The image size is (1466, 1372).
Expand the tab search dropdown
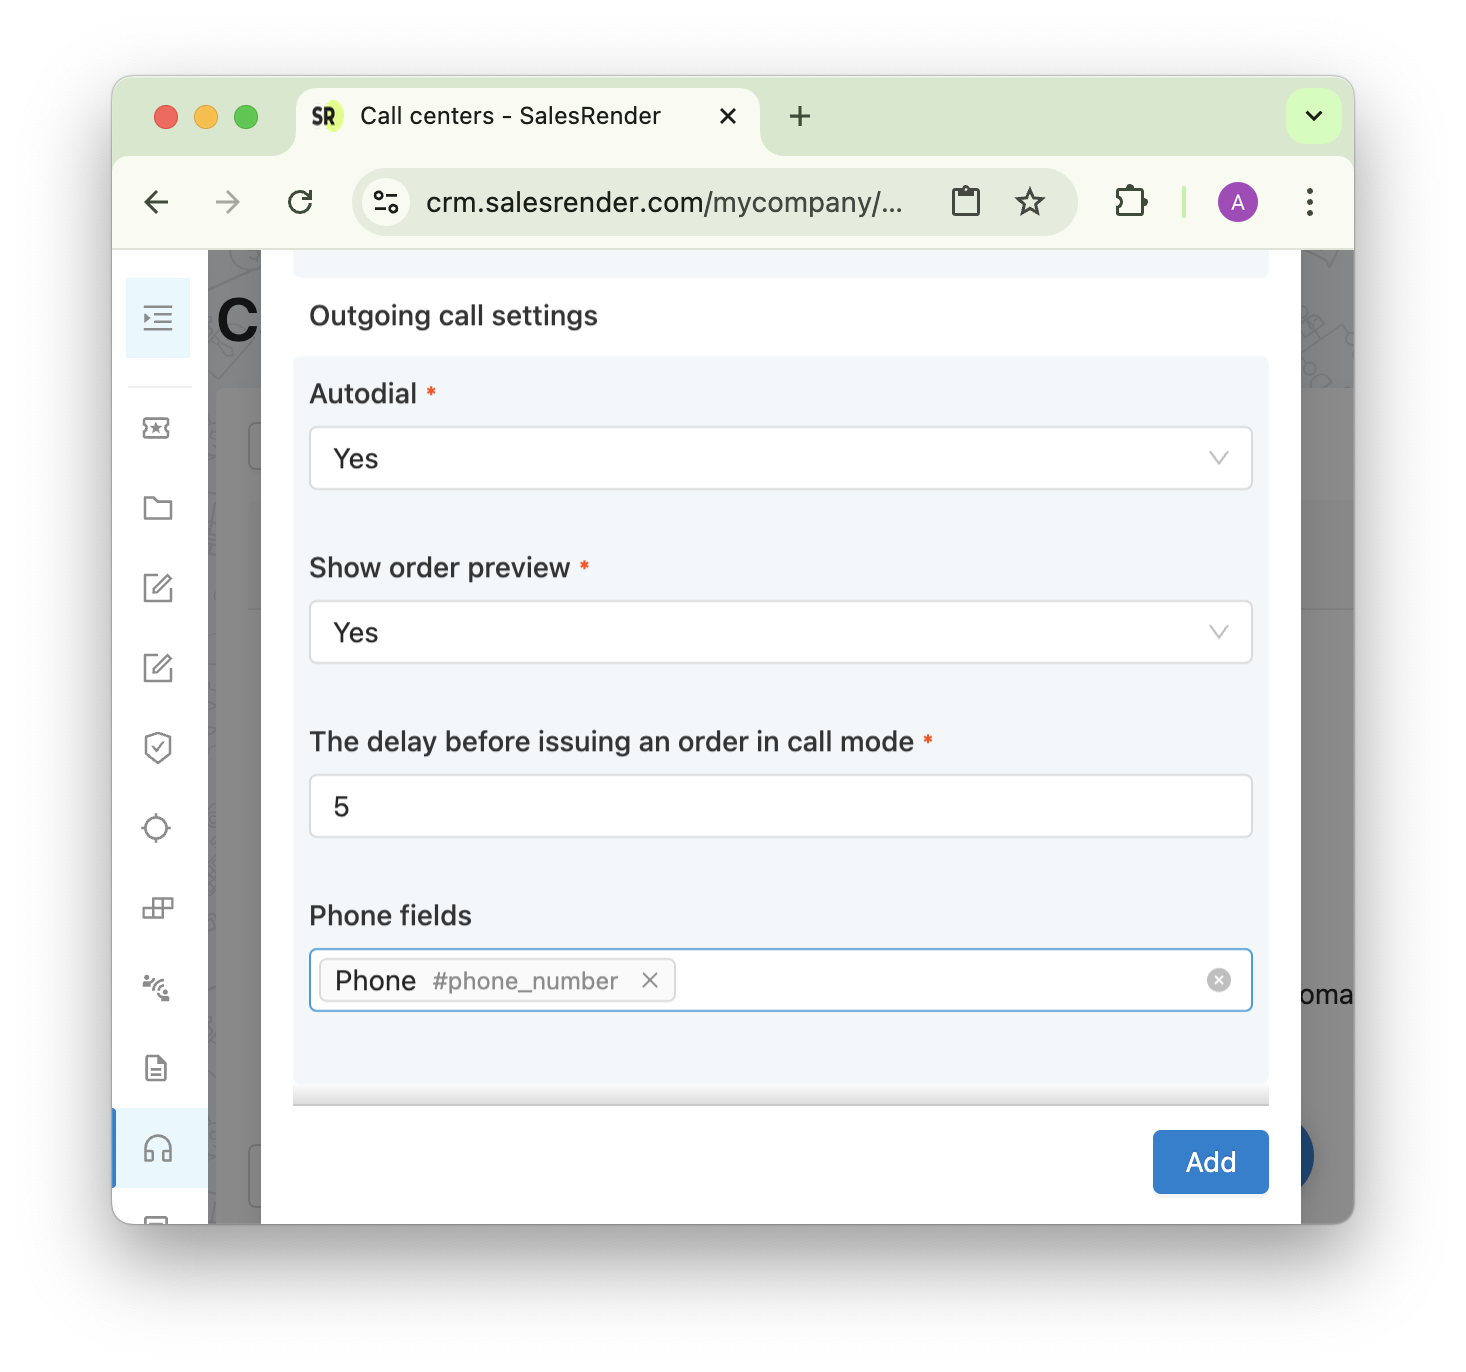[1314, 116]
